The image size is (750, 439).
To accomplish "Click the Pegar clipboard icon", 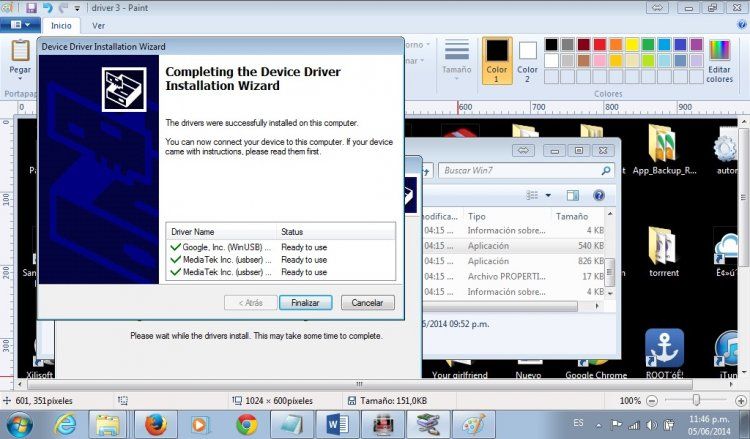I will 20,50.
